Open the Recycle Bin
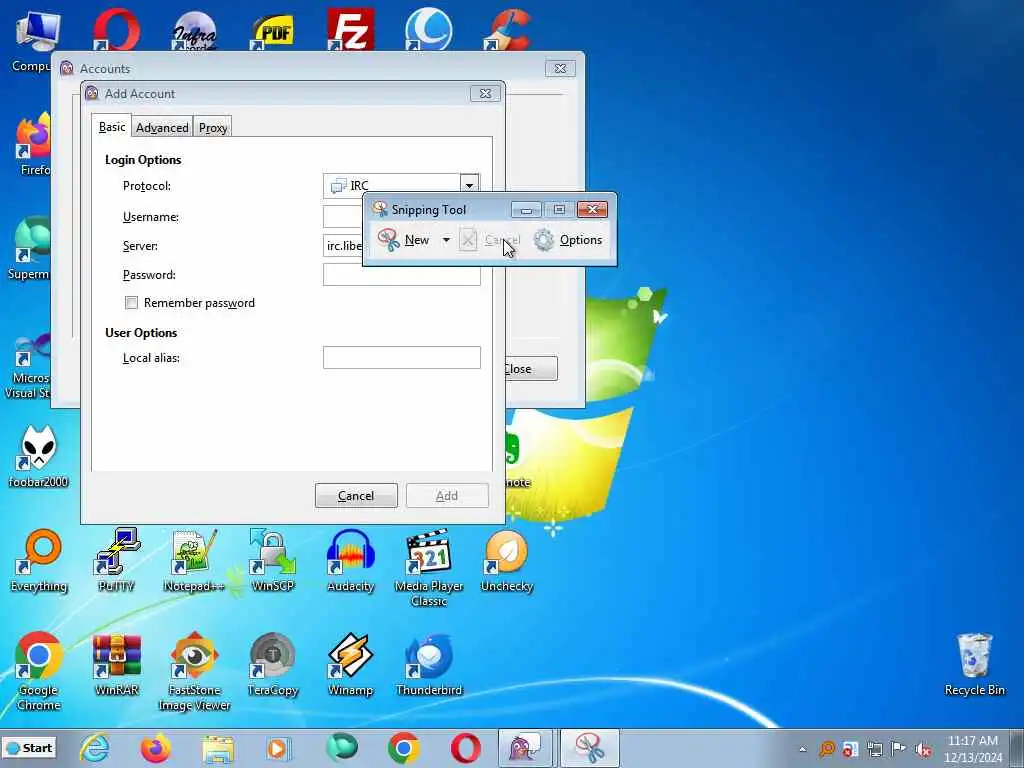The width and height of the screenshot is (1024, 768). coord(974,665)
